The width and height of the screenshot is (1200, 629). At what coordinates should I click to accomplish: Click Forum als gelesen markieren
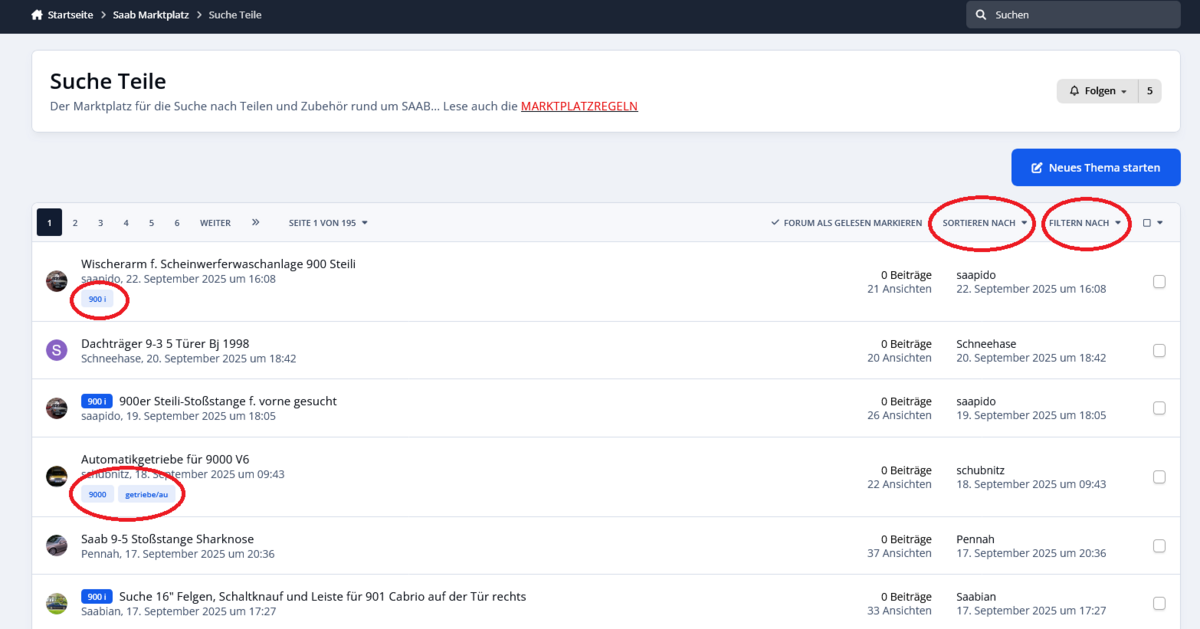click(846, 223)
